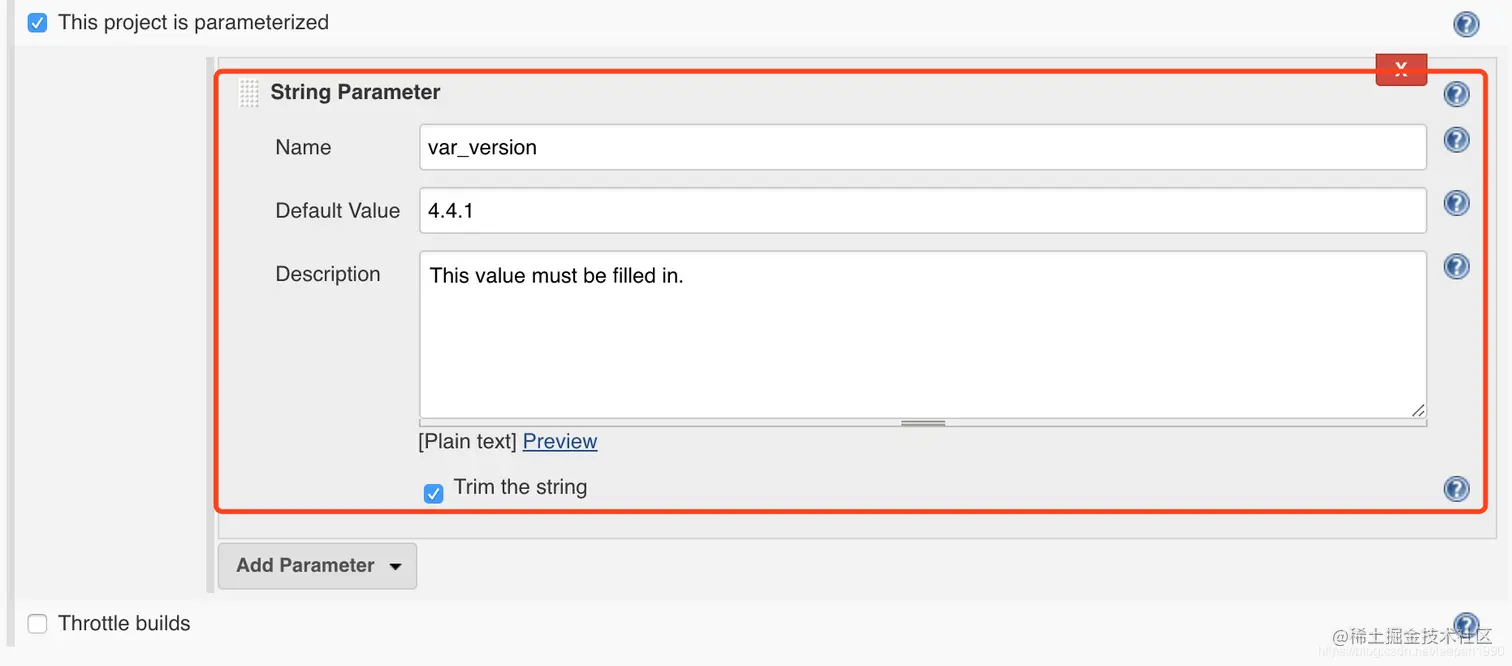Screen dimensions: 1512x666
Task: View help for the Description field
Action: (x=1457, y=266)
